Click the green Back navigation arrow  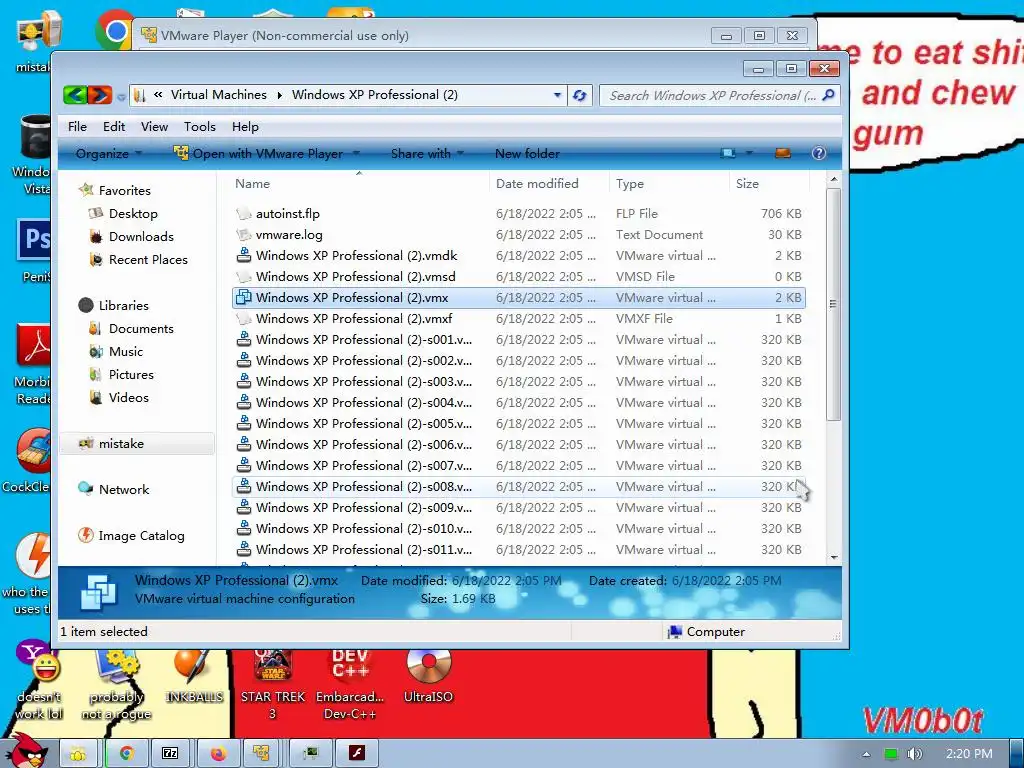pos(76,95)
